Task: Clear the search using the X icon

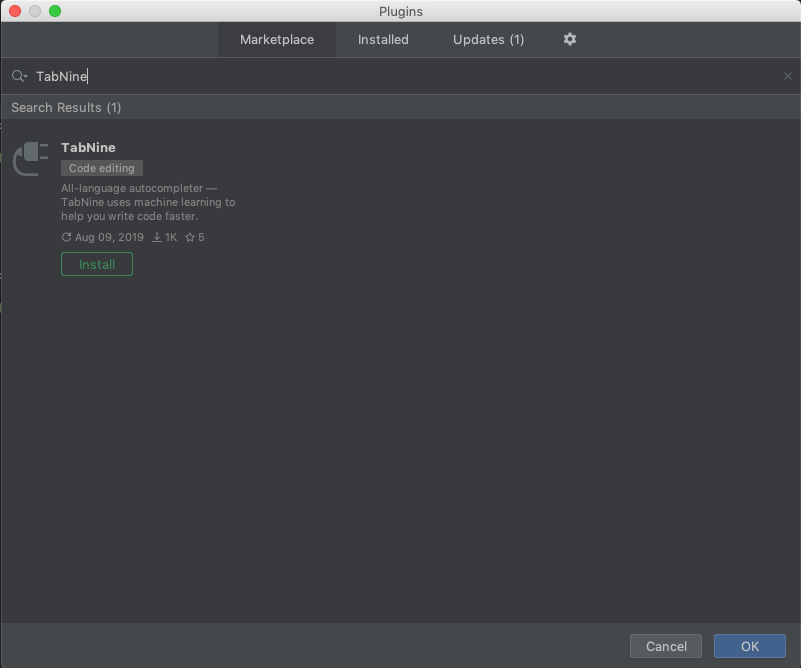Action: click(788, 75)
